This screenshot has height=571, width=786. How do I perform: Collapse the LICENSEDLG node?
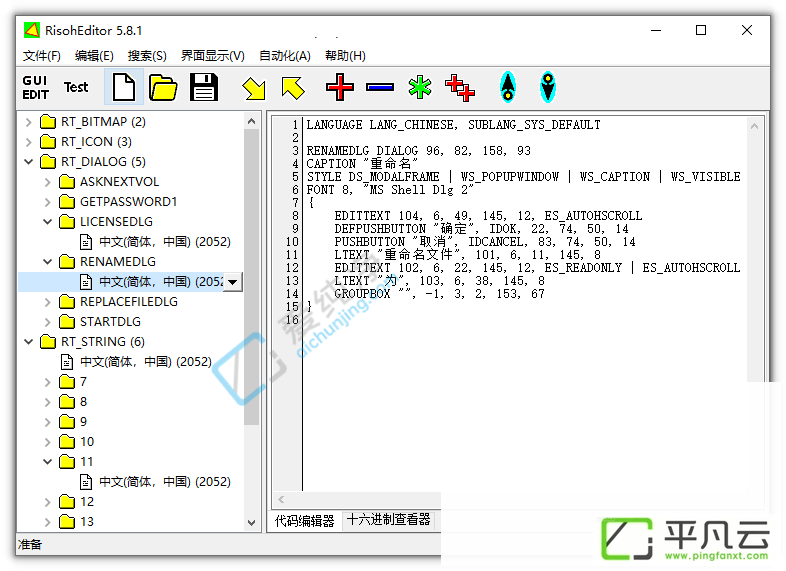[48, 222]
